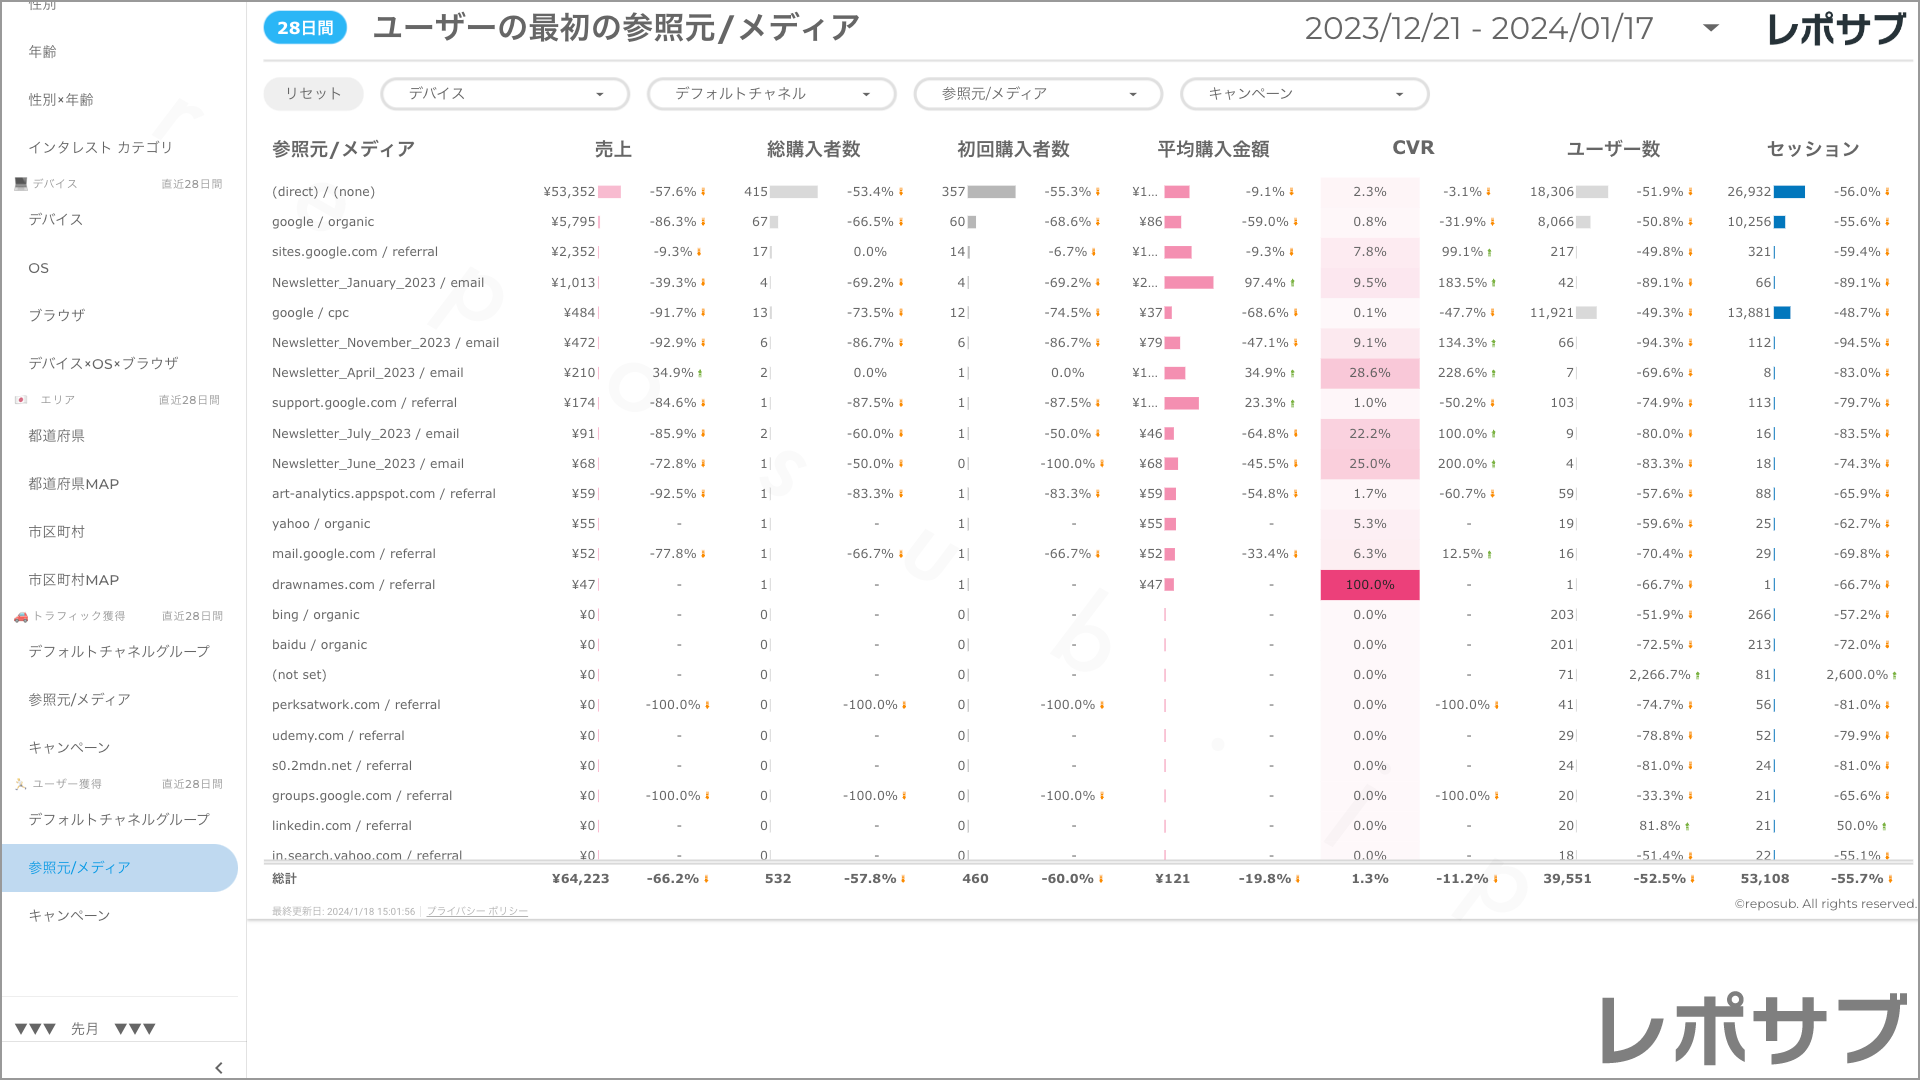This screenshot has width=1920, height=1080.
Task: Select インタレスト カテゴリ in sidebar
Action: coord(100,147)
